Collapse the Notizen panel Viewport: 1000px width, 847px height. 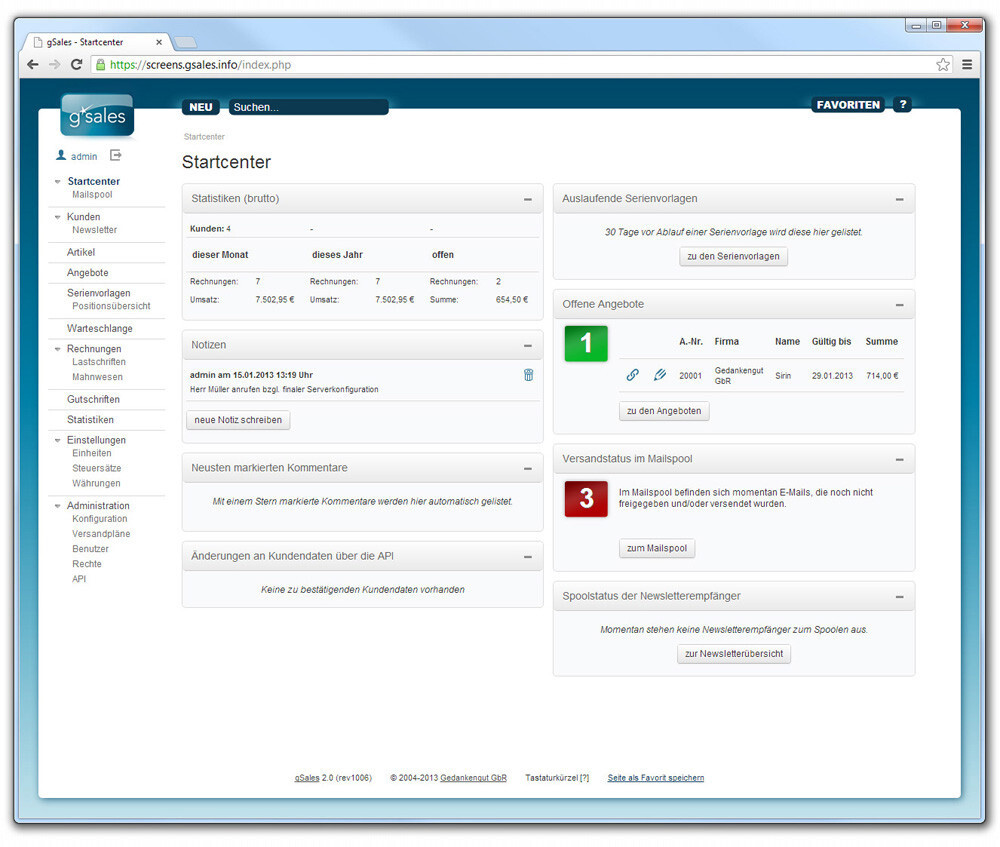click(527, 345)
